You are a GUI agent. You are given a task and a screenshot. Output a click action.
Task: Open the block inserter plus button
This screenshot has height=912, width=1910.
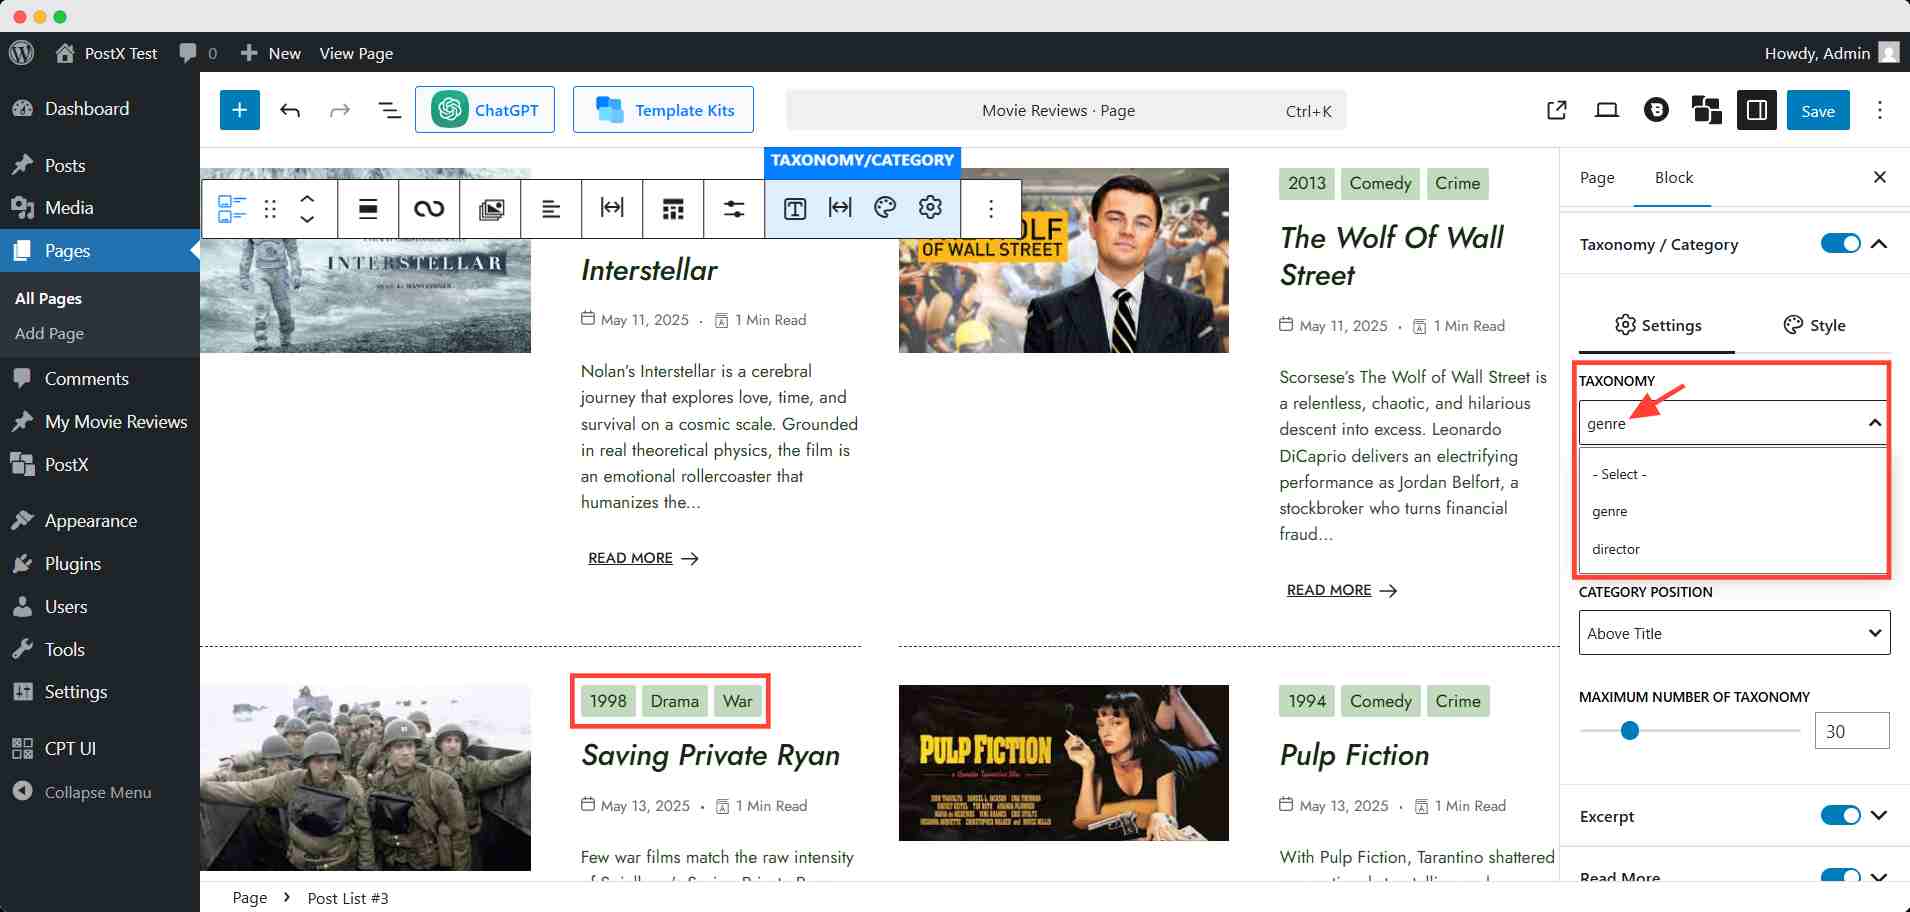pos(240,110)
